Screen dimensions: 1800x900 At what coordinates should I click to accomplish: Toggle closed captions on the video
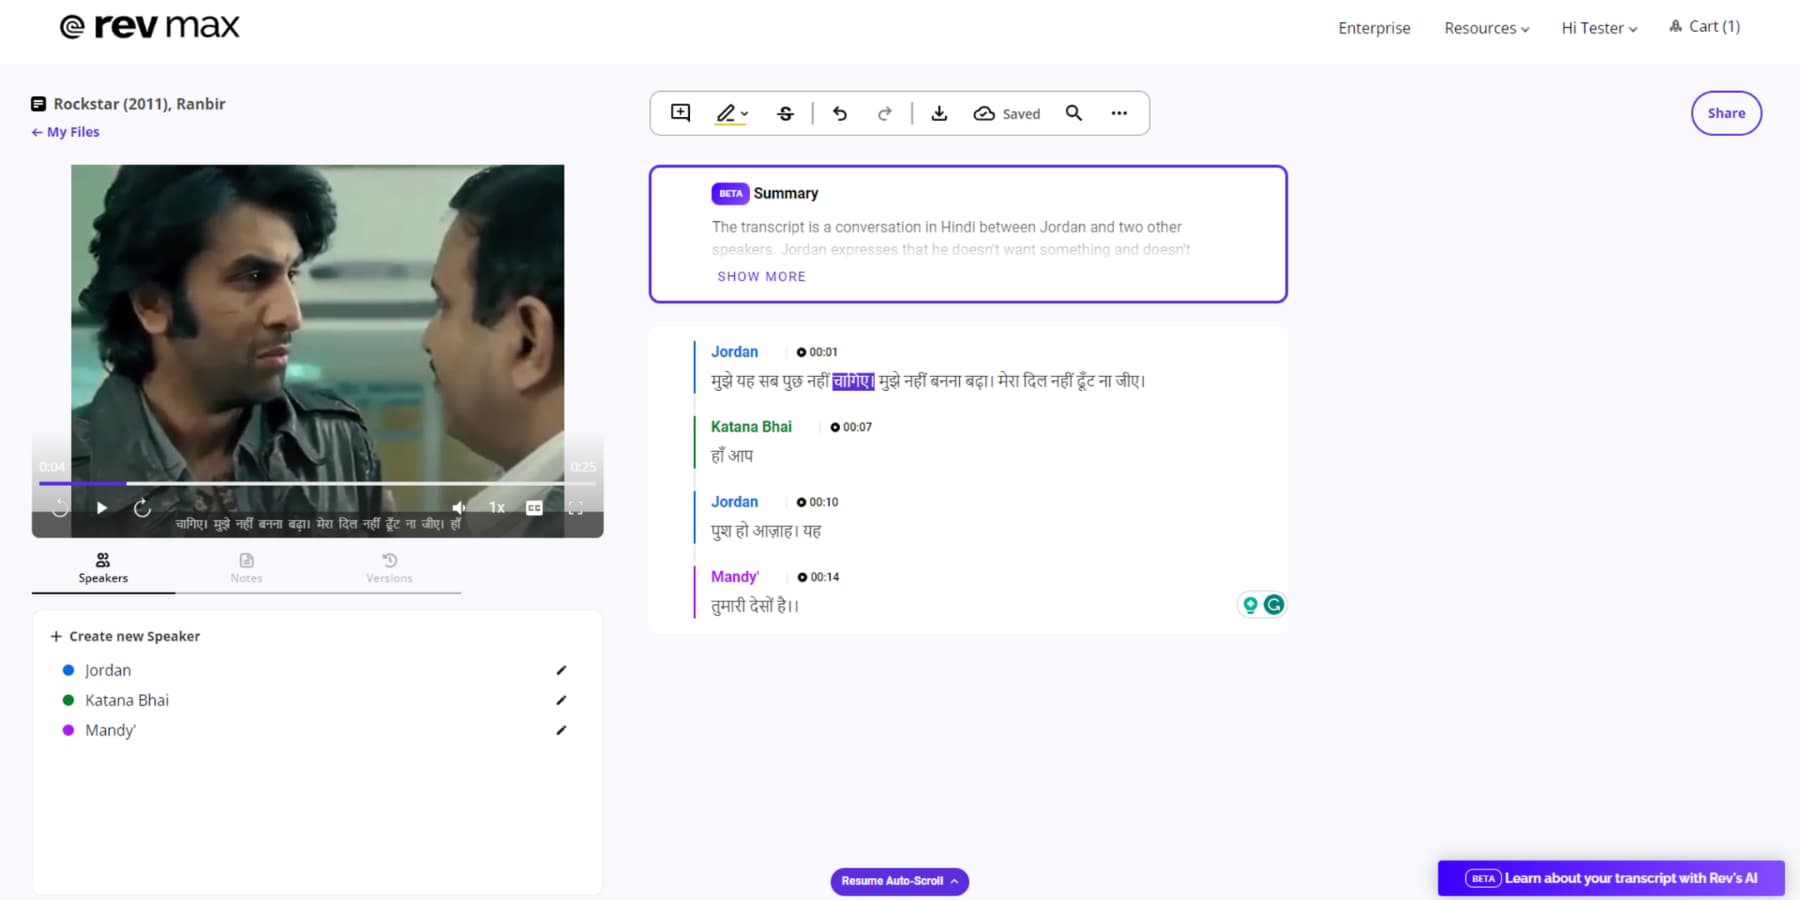click(534, 508)
